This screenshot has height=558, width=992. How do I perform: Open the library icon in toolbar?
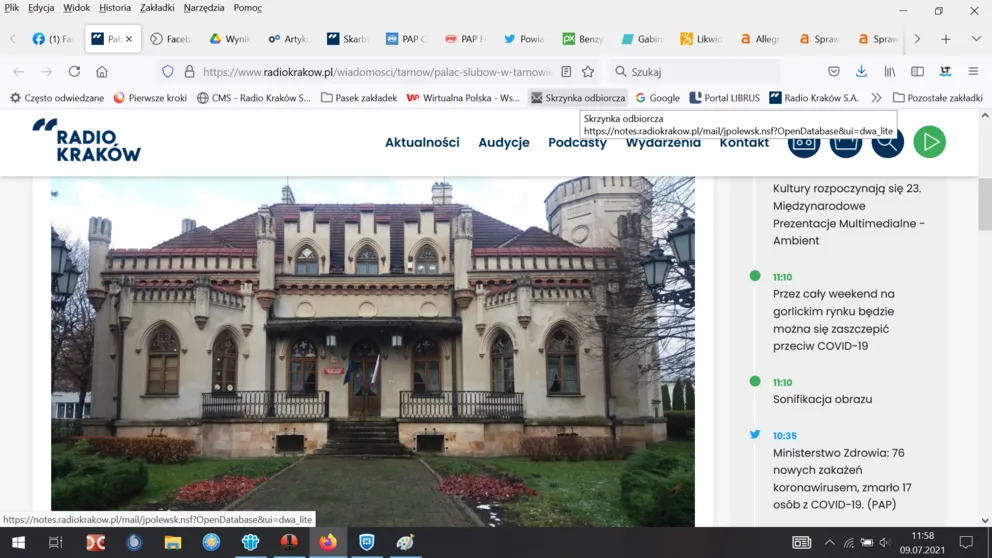[x=890, y=71]
